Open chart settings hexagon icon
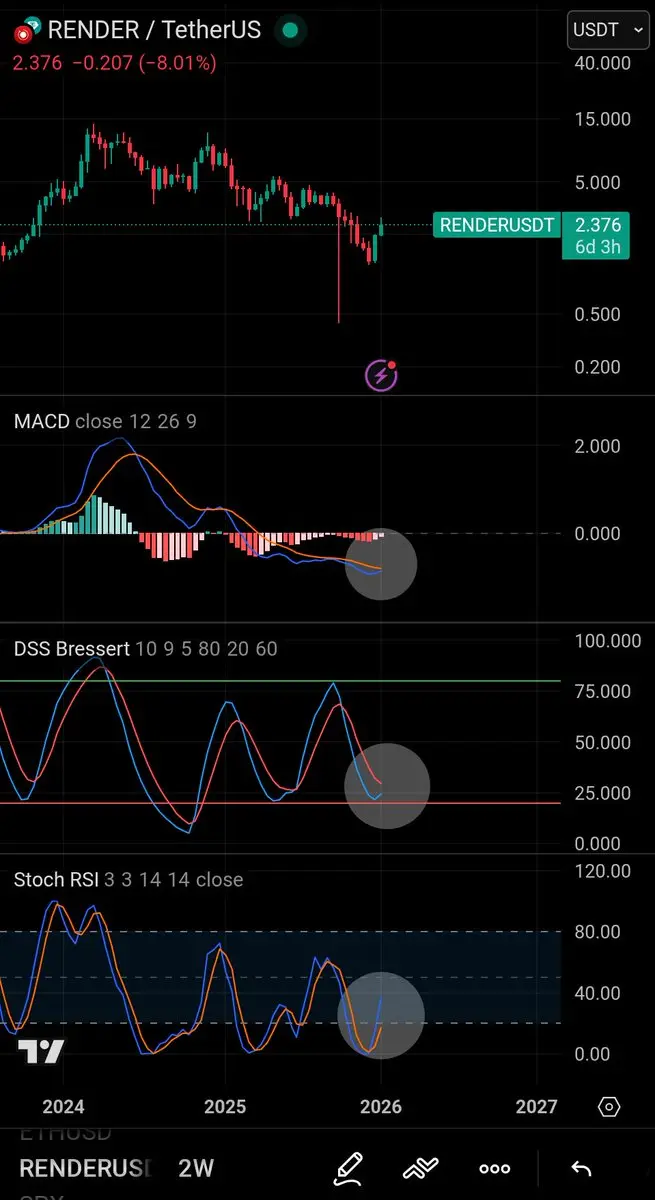Viewport: 655px width, 1200px height. pyautogui.click(x=609, y=1107)
